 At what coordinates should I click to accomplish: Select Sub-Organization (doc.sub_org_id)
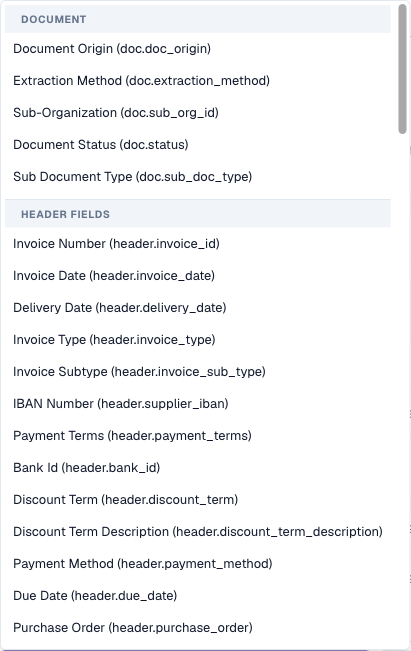click(x=198, y=113)
